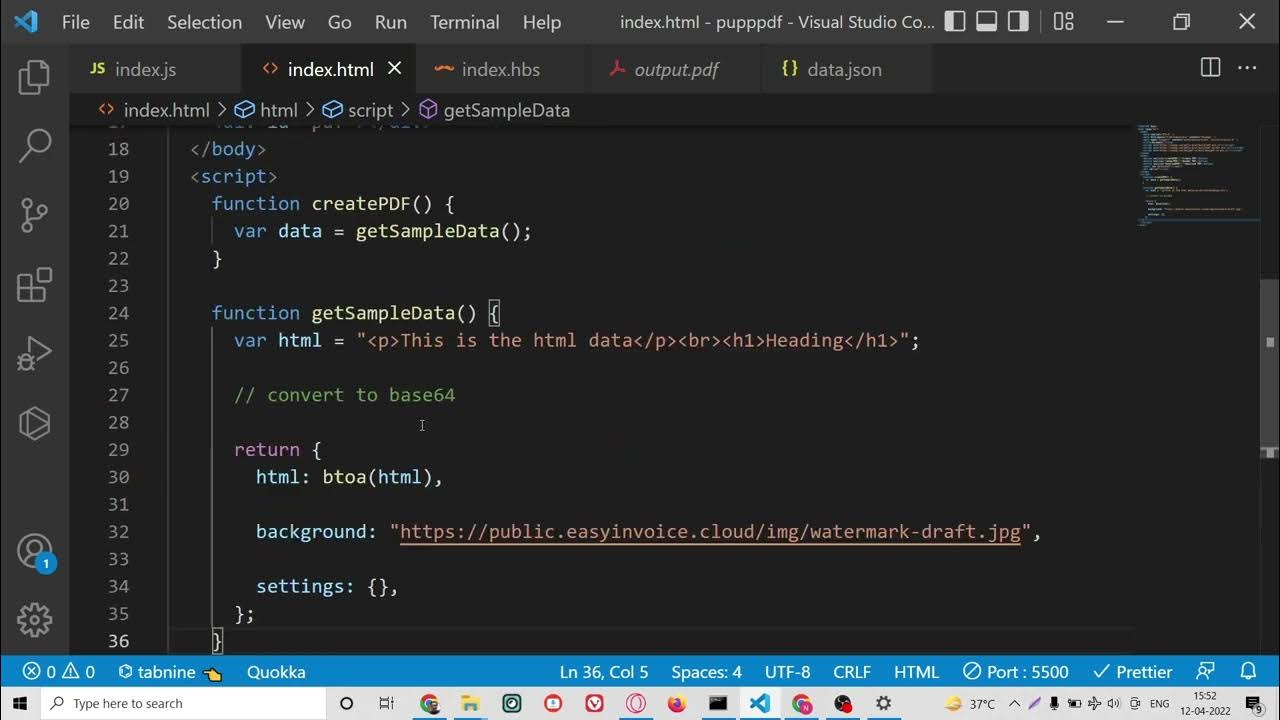Toggle the secondary side bar layout button
The image size is (1280, 720).
pyautogui.click(x=1018, y=21)
